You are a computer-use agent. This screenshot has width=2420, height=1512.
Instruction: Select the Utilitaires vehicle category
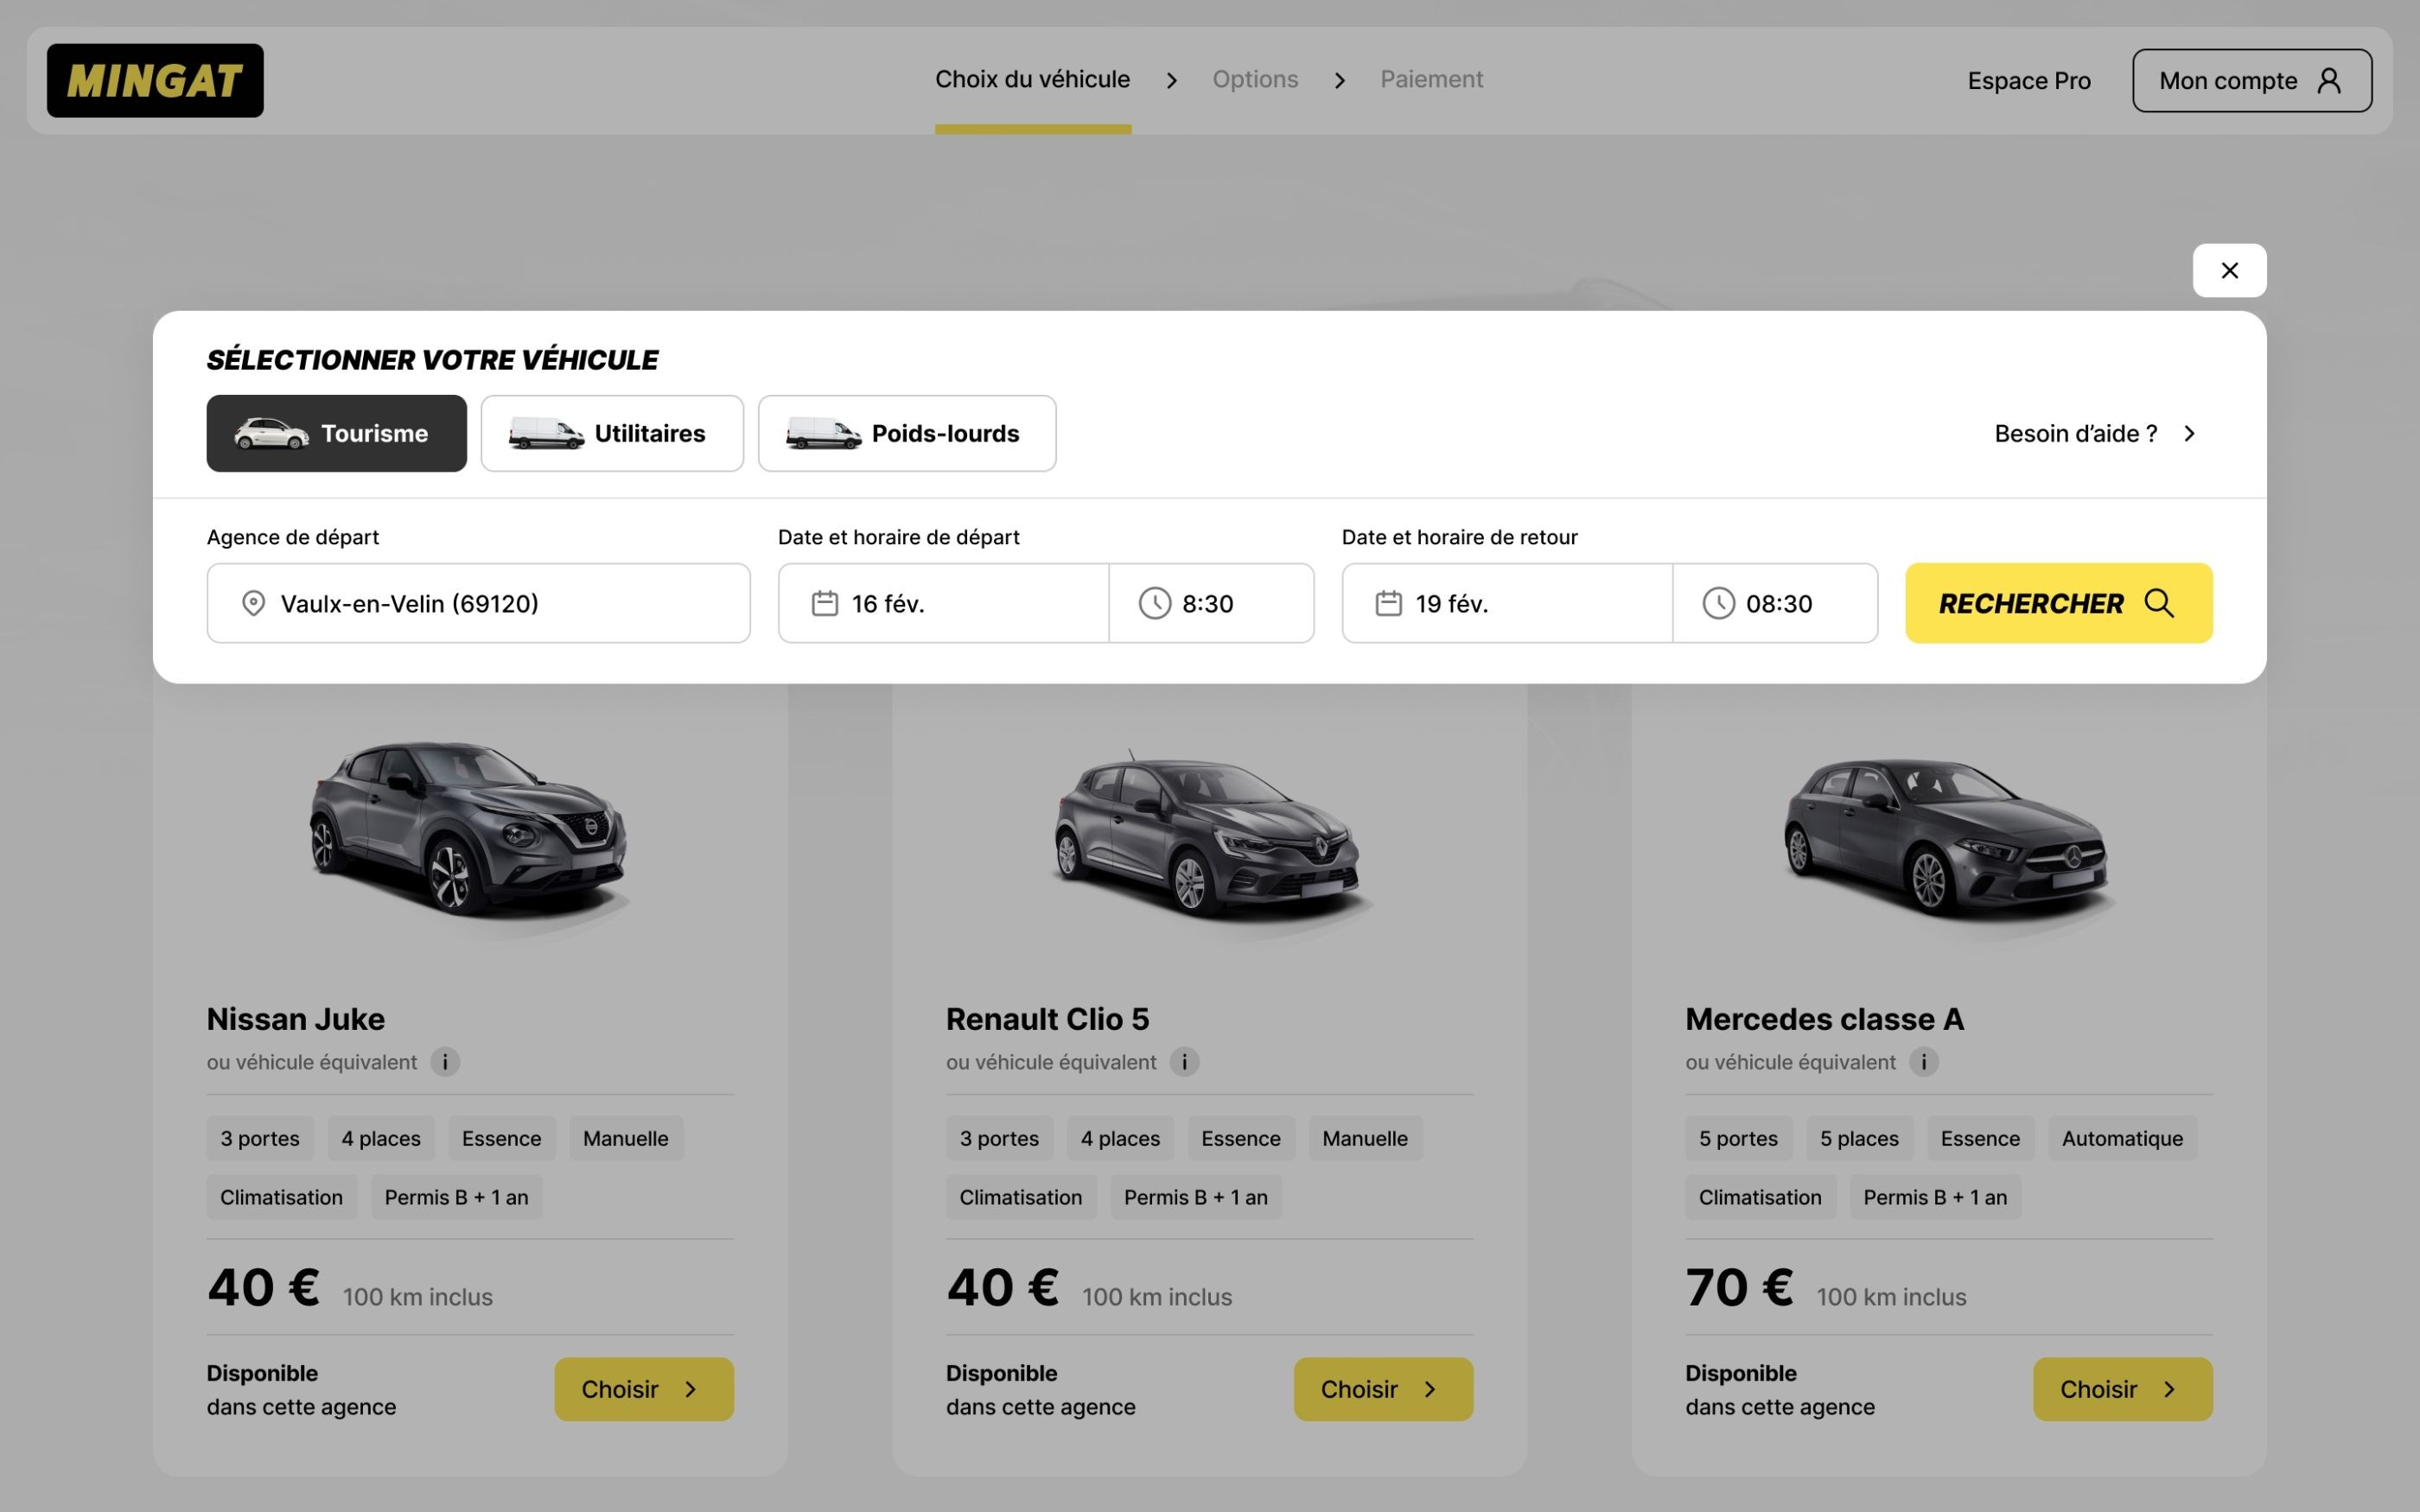pyautogui.click(x=611, y=433)
